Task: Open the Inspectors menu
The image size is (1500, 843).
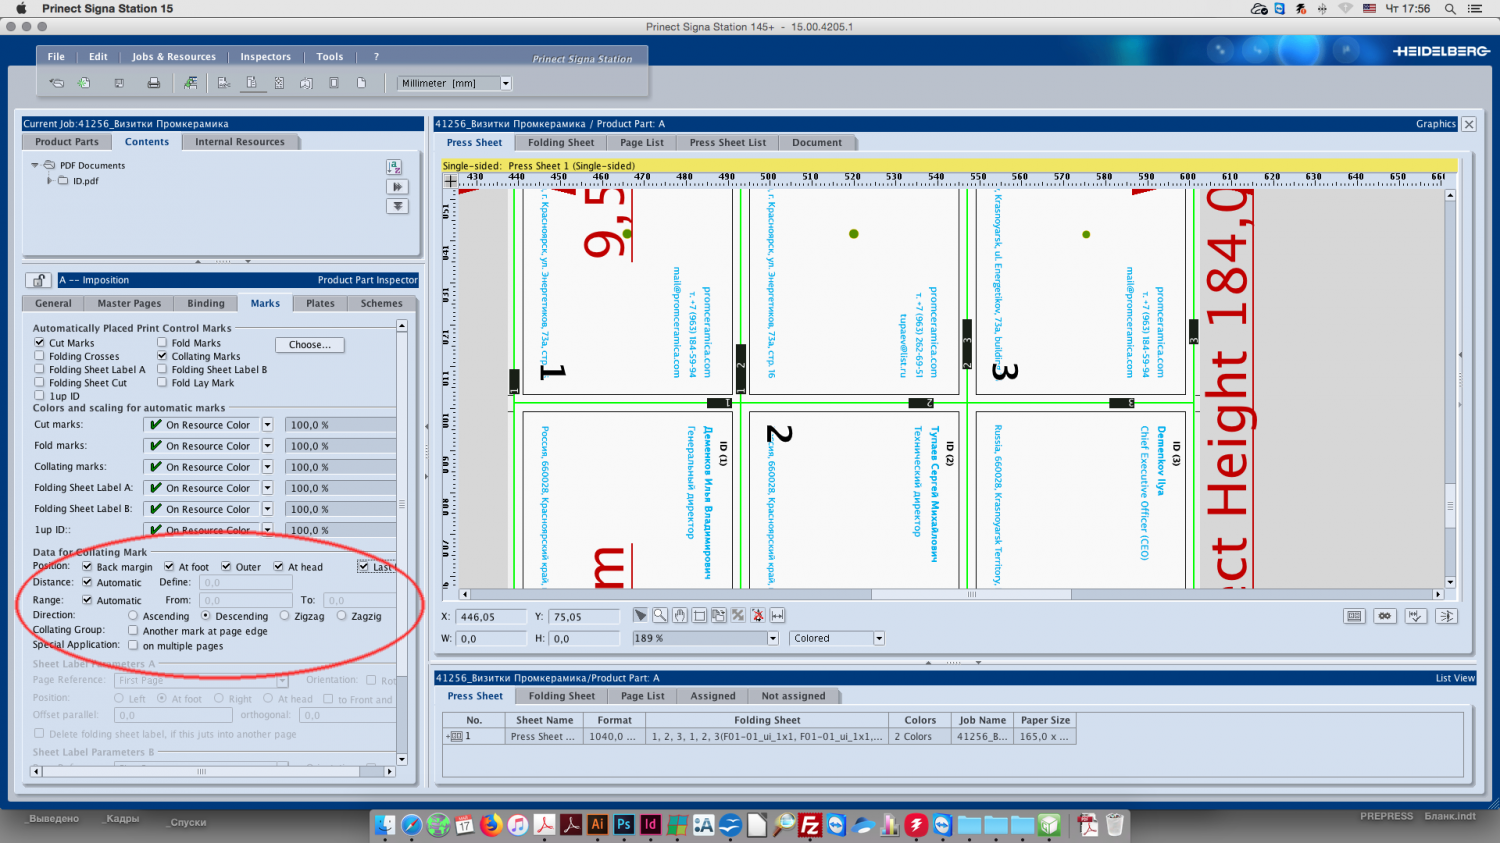Action: coord(265,57)
